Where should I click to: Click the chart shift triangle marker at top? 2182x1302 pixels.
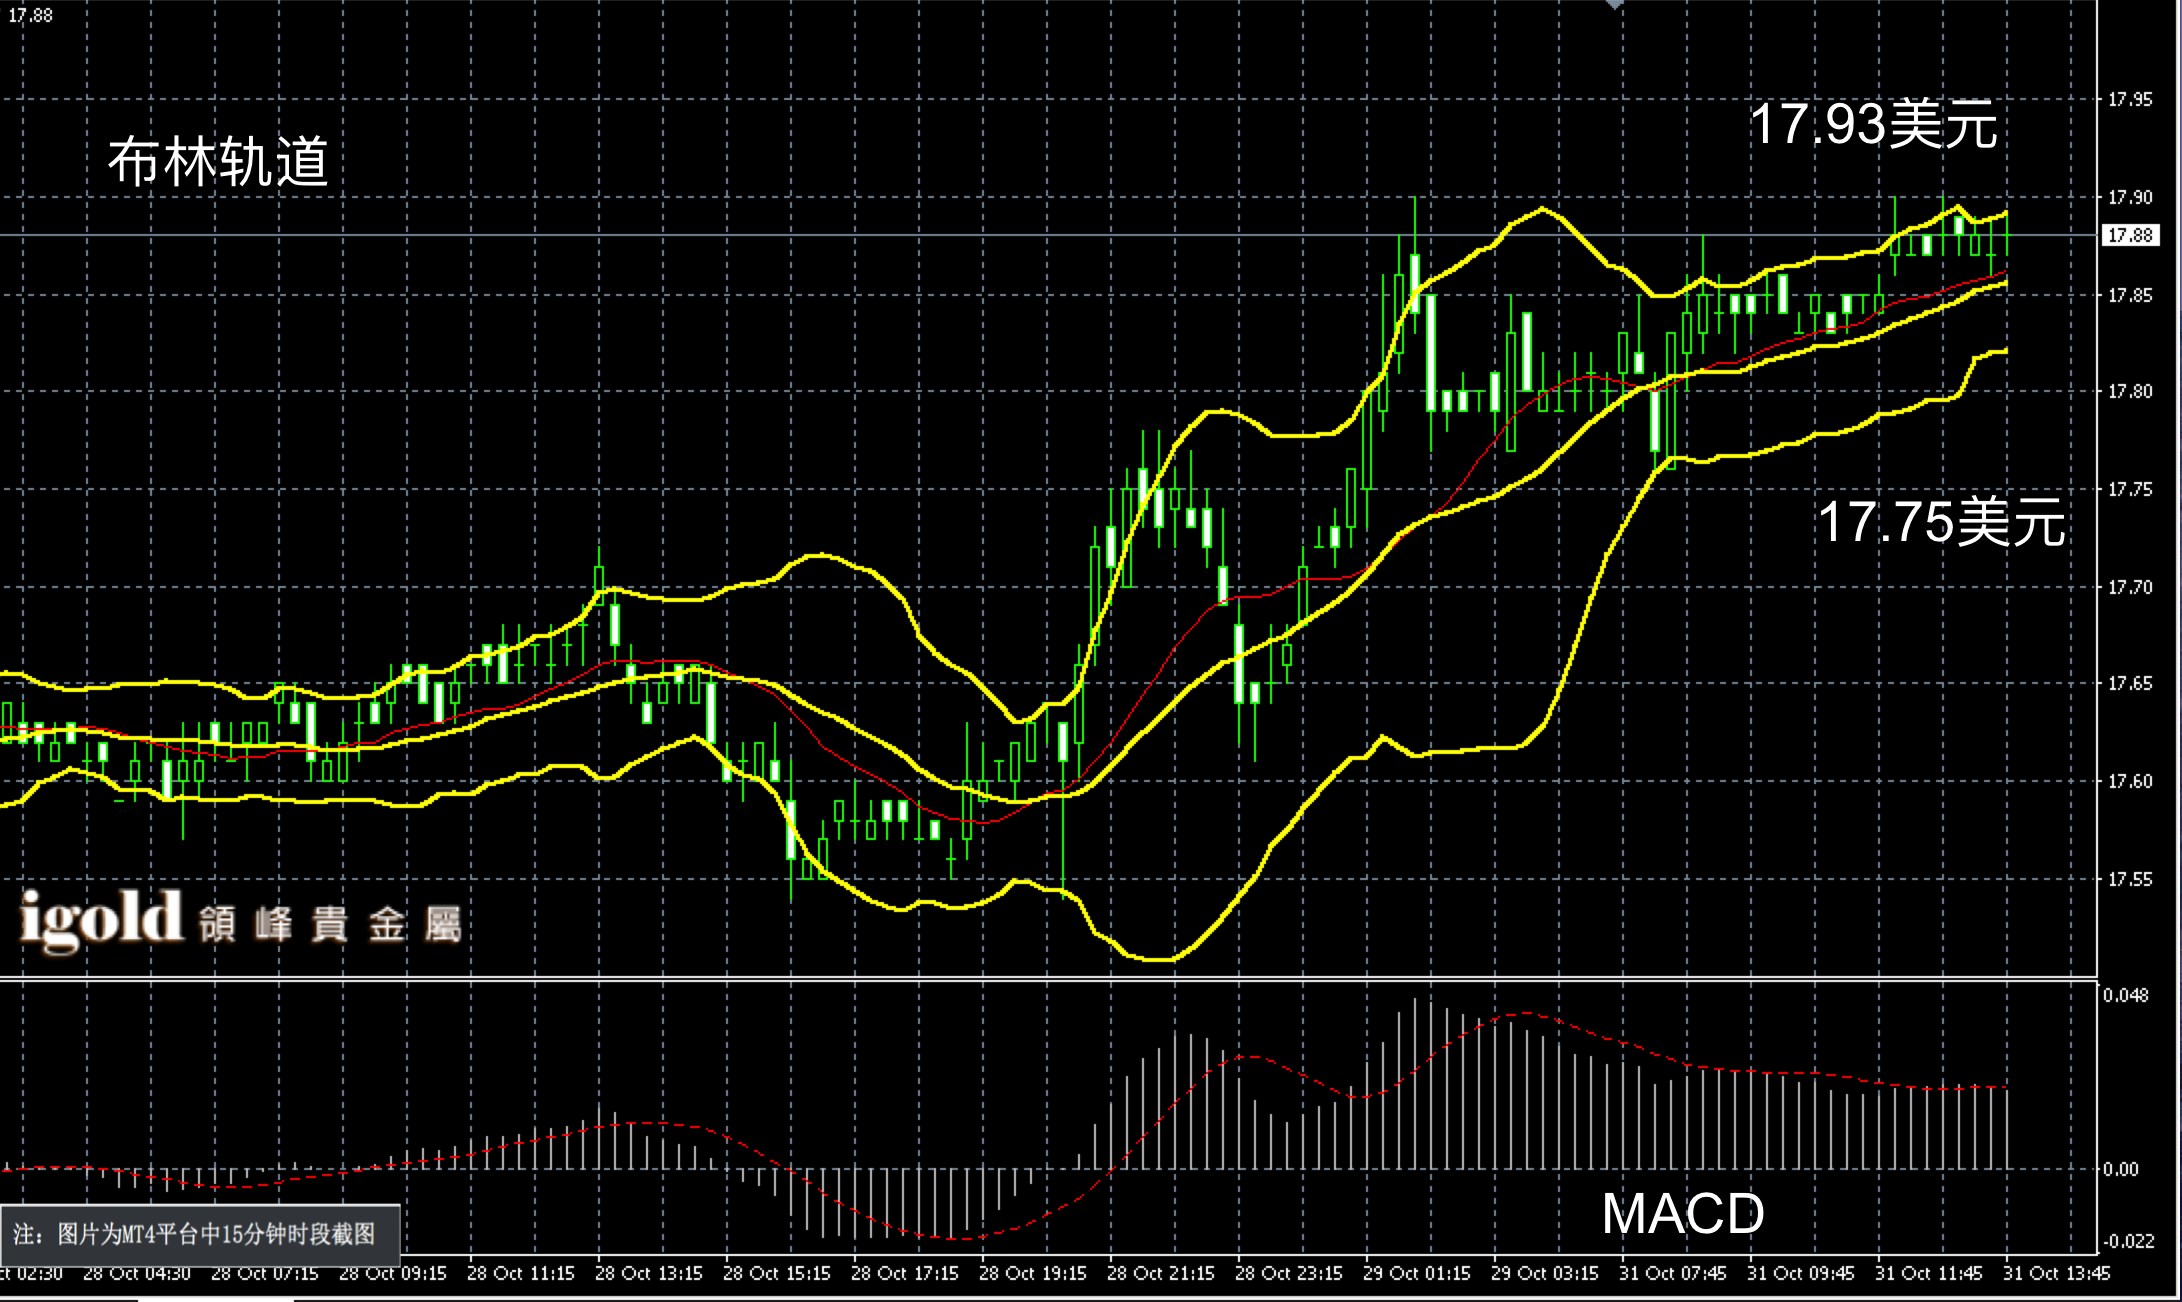coord(1614,5)
